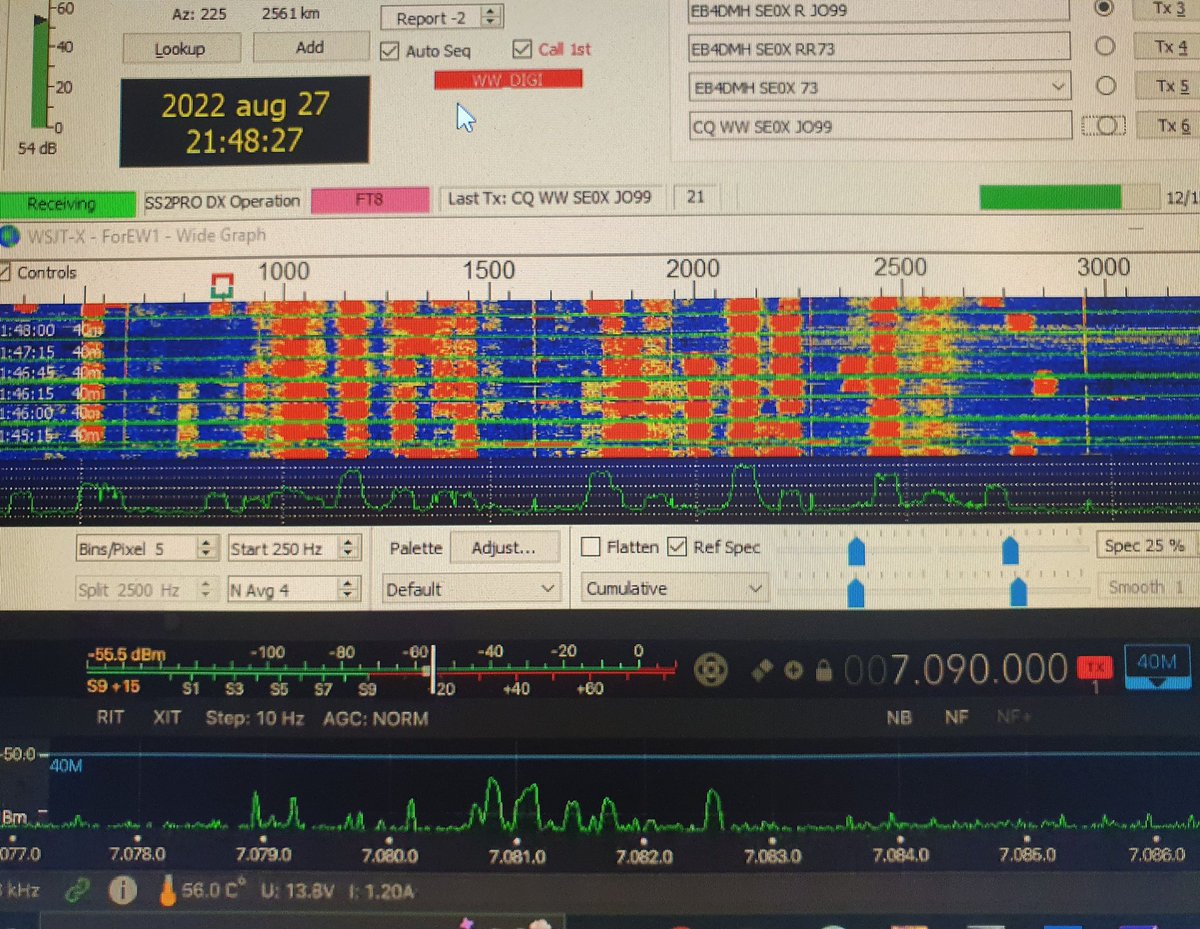Move the upper-left waterfall gain slider
1200x929 pixels.
tap(856, 549)
